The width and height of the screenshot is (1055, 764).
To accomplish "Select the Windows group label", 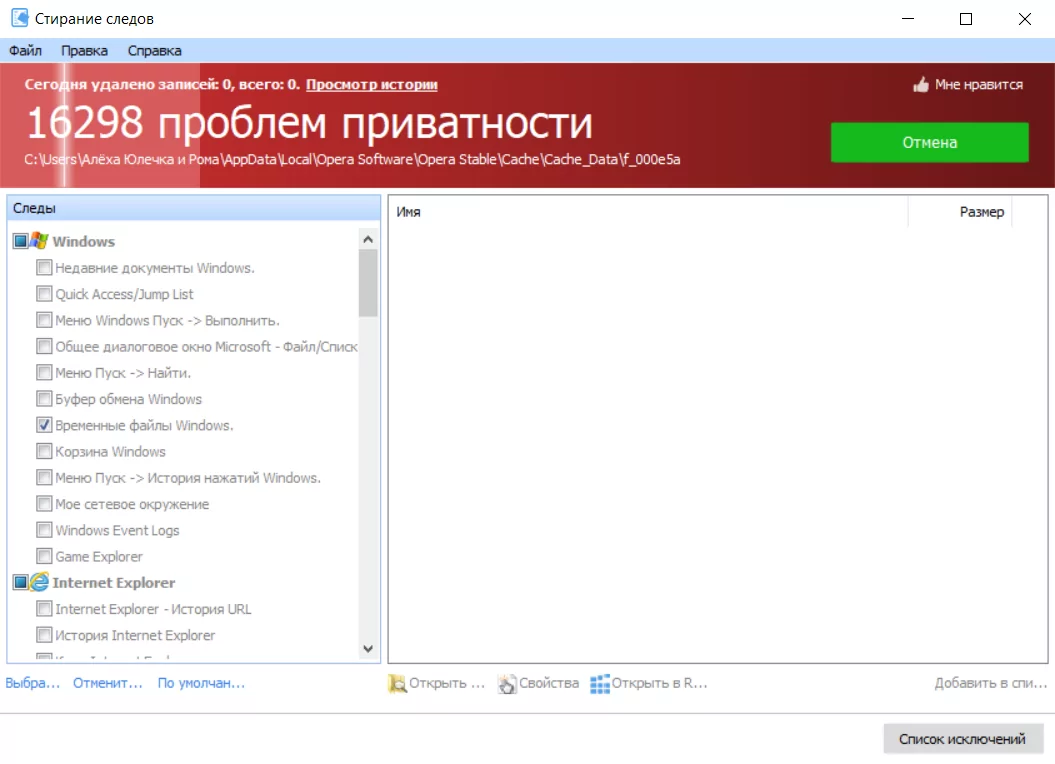I will coord(83,241).
